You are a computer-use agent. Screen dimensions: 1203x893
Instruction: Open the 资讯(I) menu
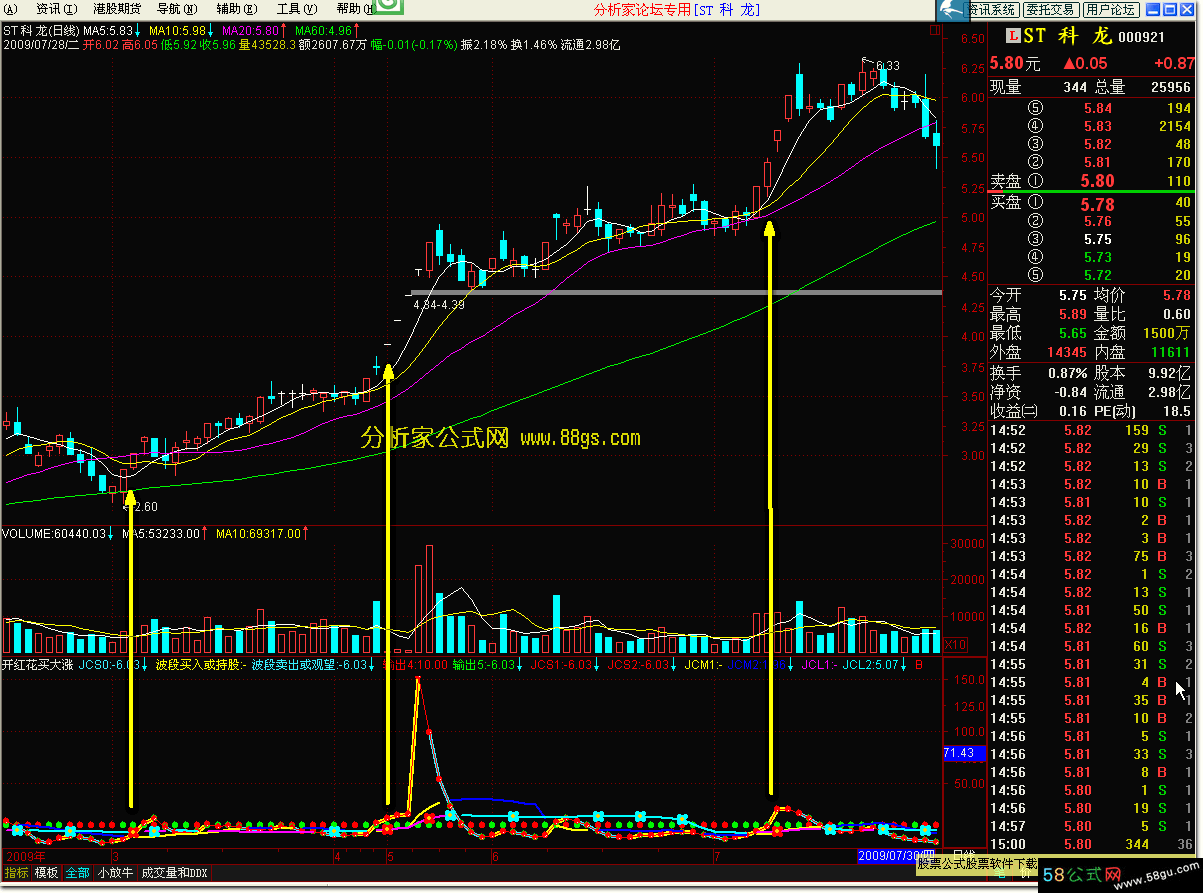(56, 9)
